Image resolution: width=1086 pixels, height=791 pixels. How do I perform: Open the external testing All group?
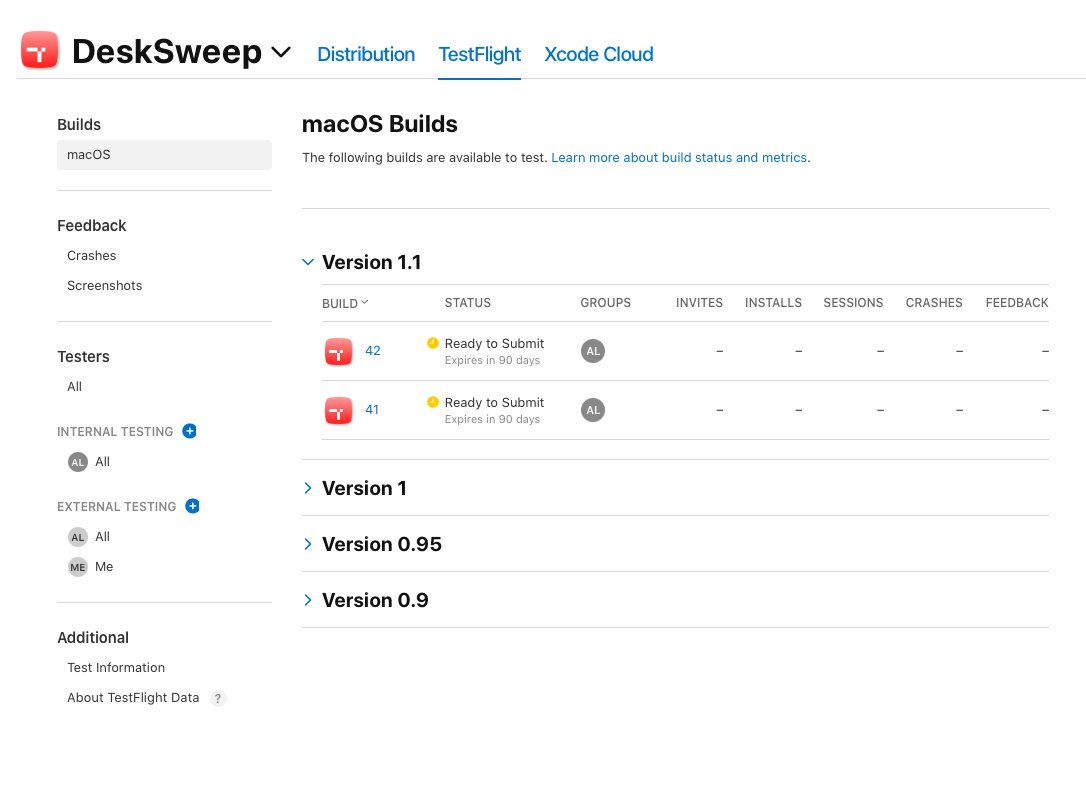[103, 536]
